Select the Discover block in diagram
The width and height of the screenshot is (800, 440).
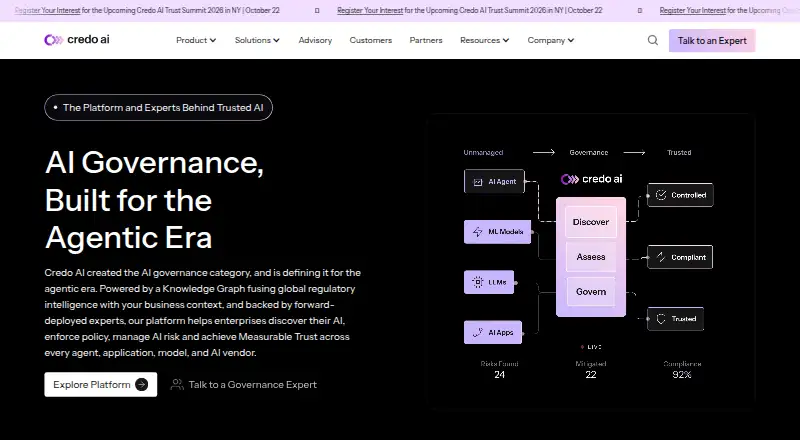pos(591,222)
